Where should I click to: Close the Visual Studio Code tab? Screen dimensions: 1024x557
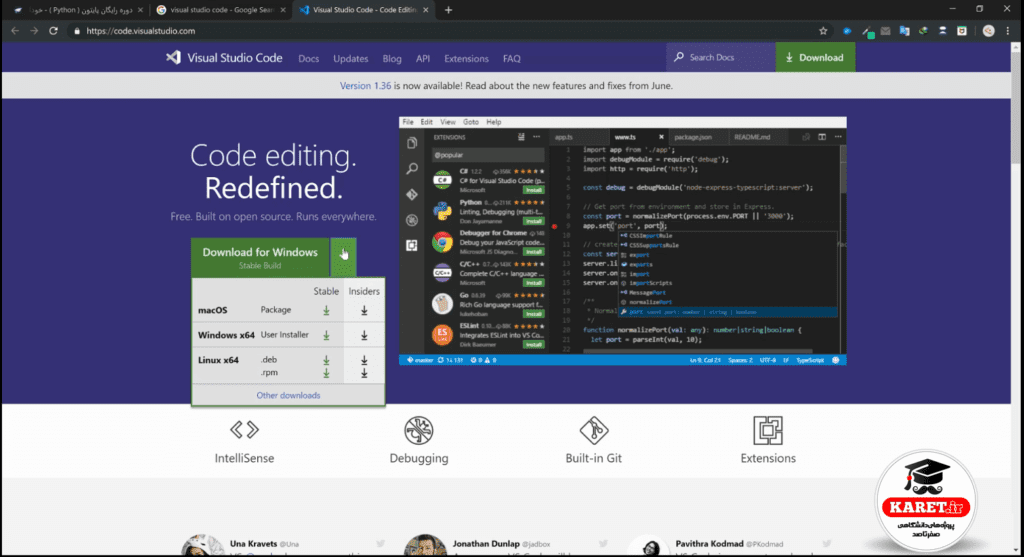tap(426, 10)
